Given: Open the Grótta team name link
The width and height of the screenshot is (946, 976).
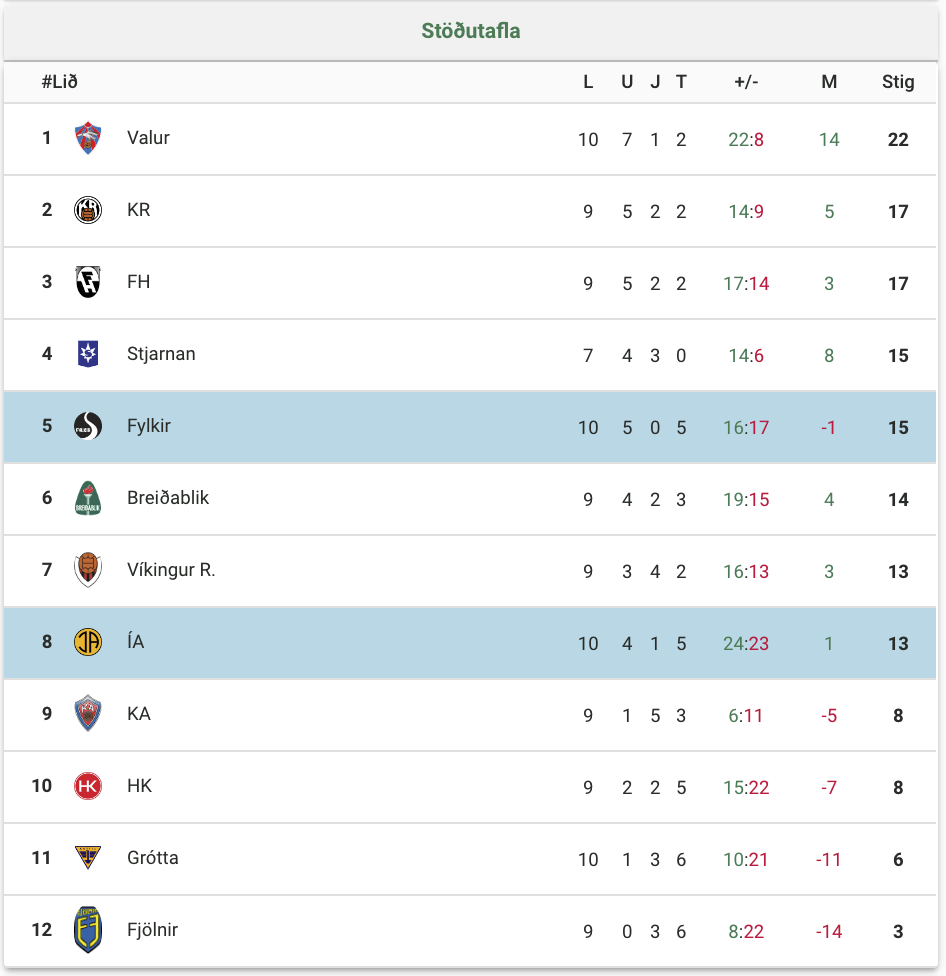Looking at the screenshot, I should point(152,857).
